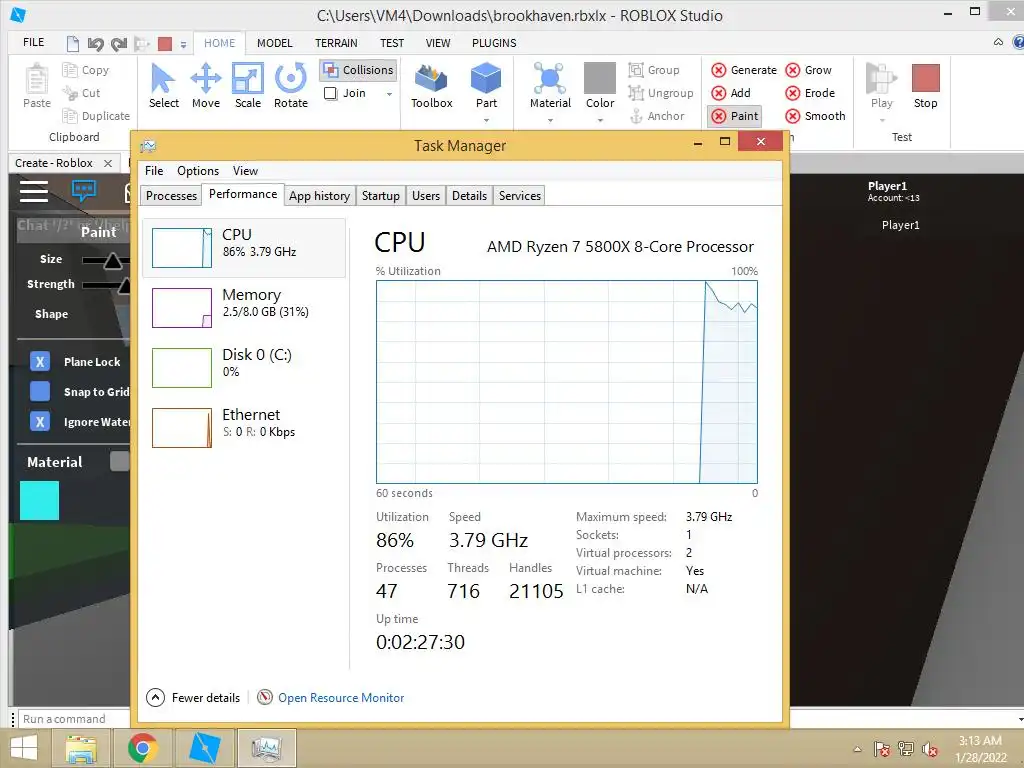Select the Paint terrain tool

735,116
